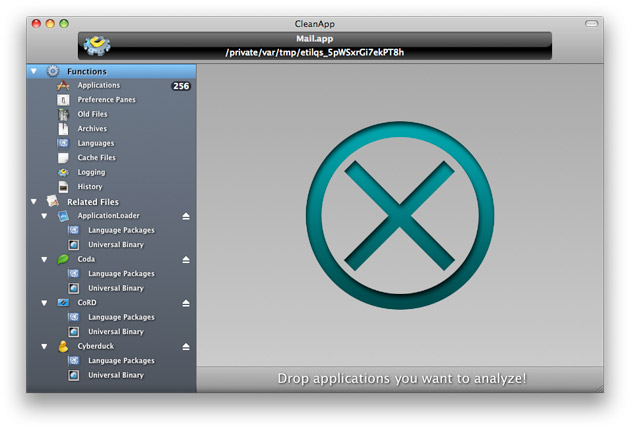Open the Archives function

tap(111, 129)
